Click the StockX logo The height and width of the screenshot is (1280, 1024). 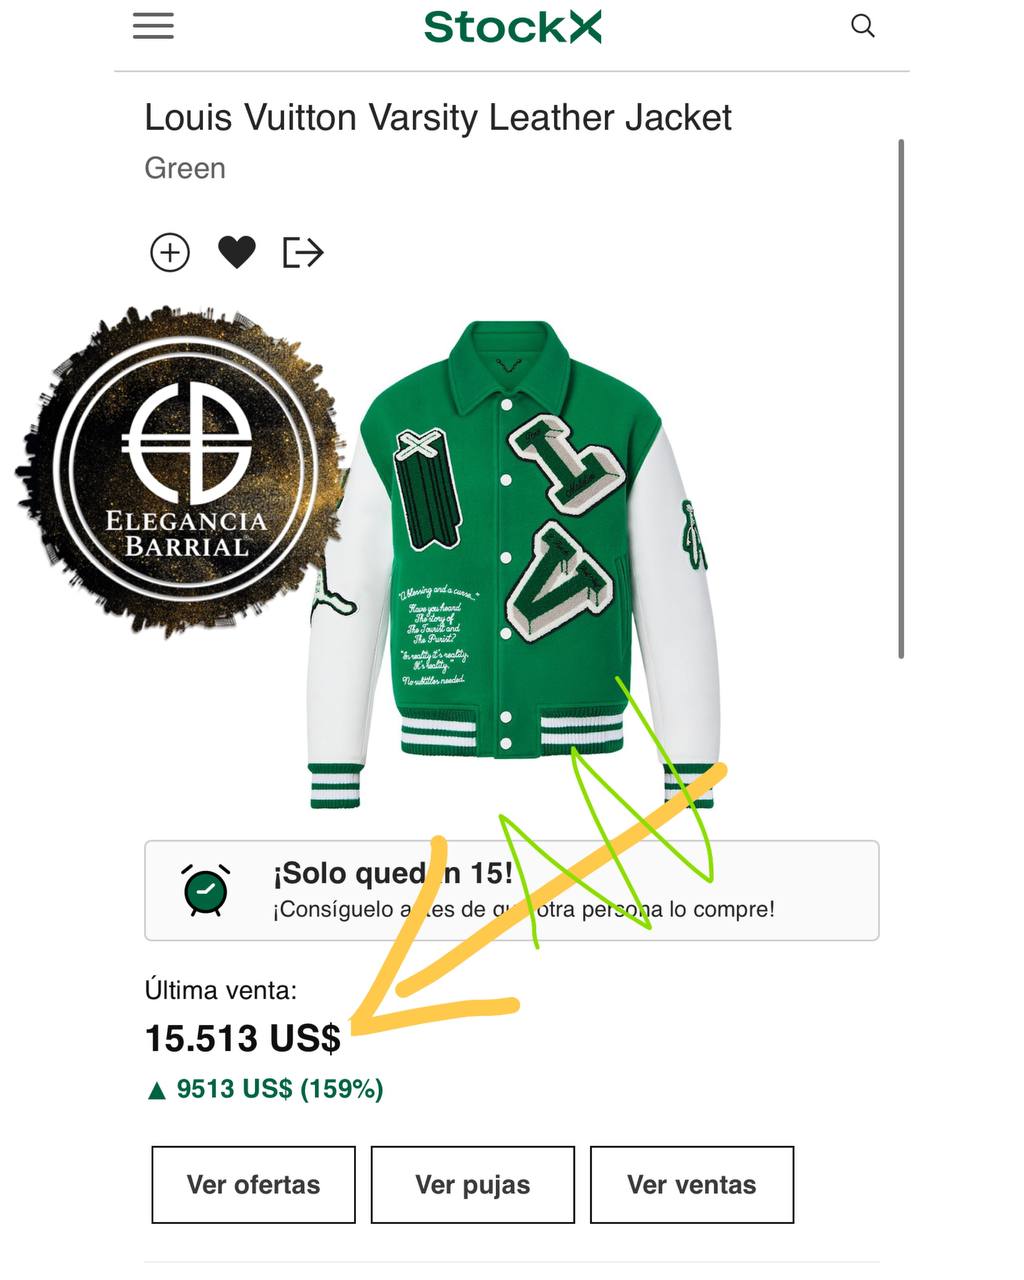pos(512,27)
